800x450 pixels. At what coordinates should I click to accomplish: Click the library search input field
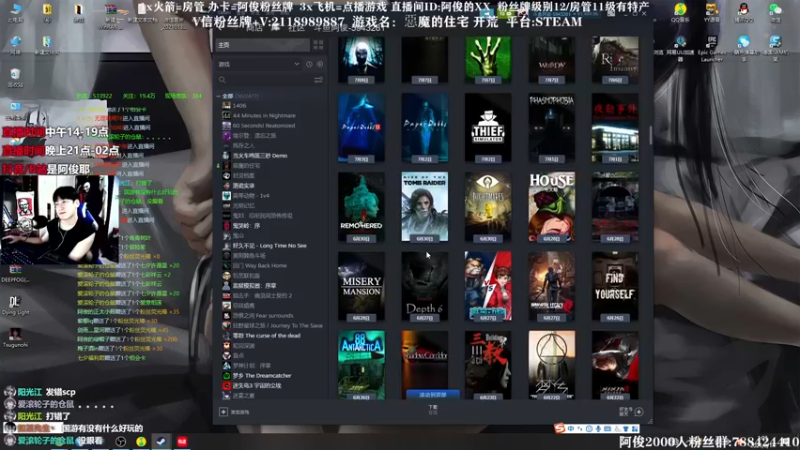click(x=269, y=80)
